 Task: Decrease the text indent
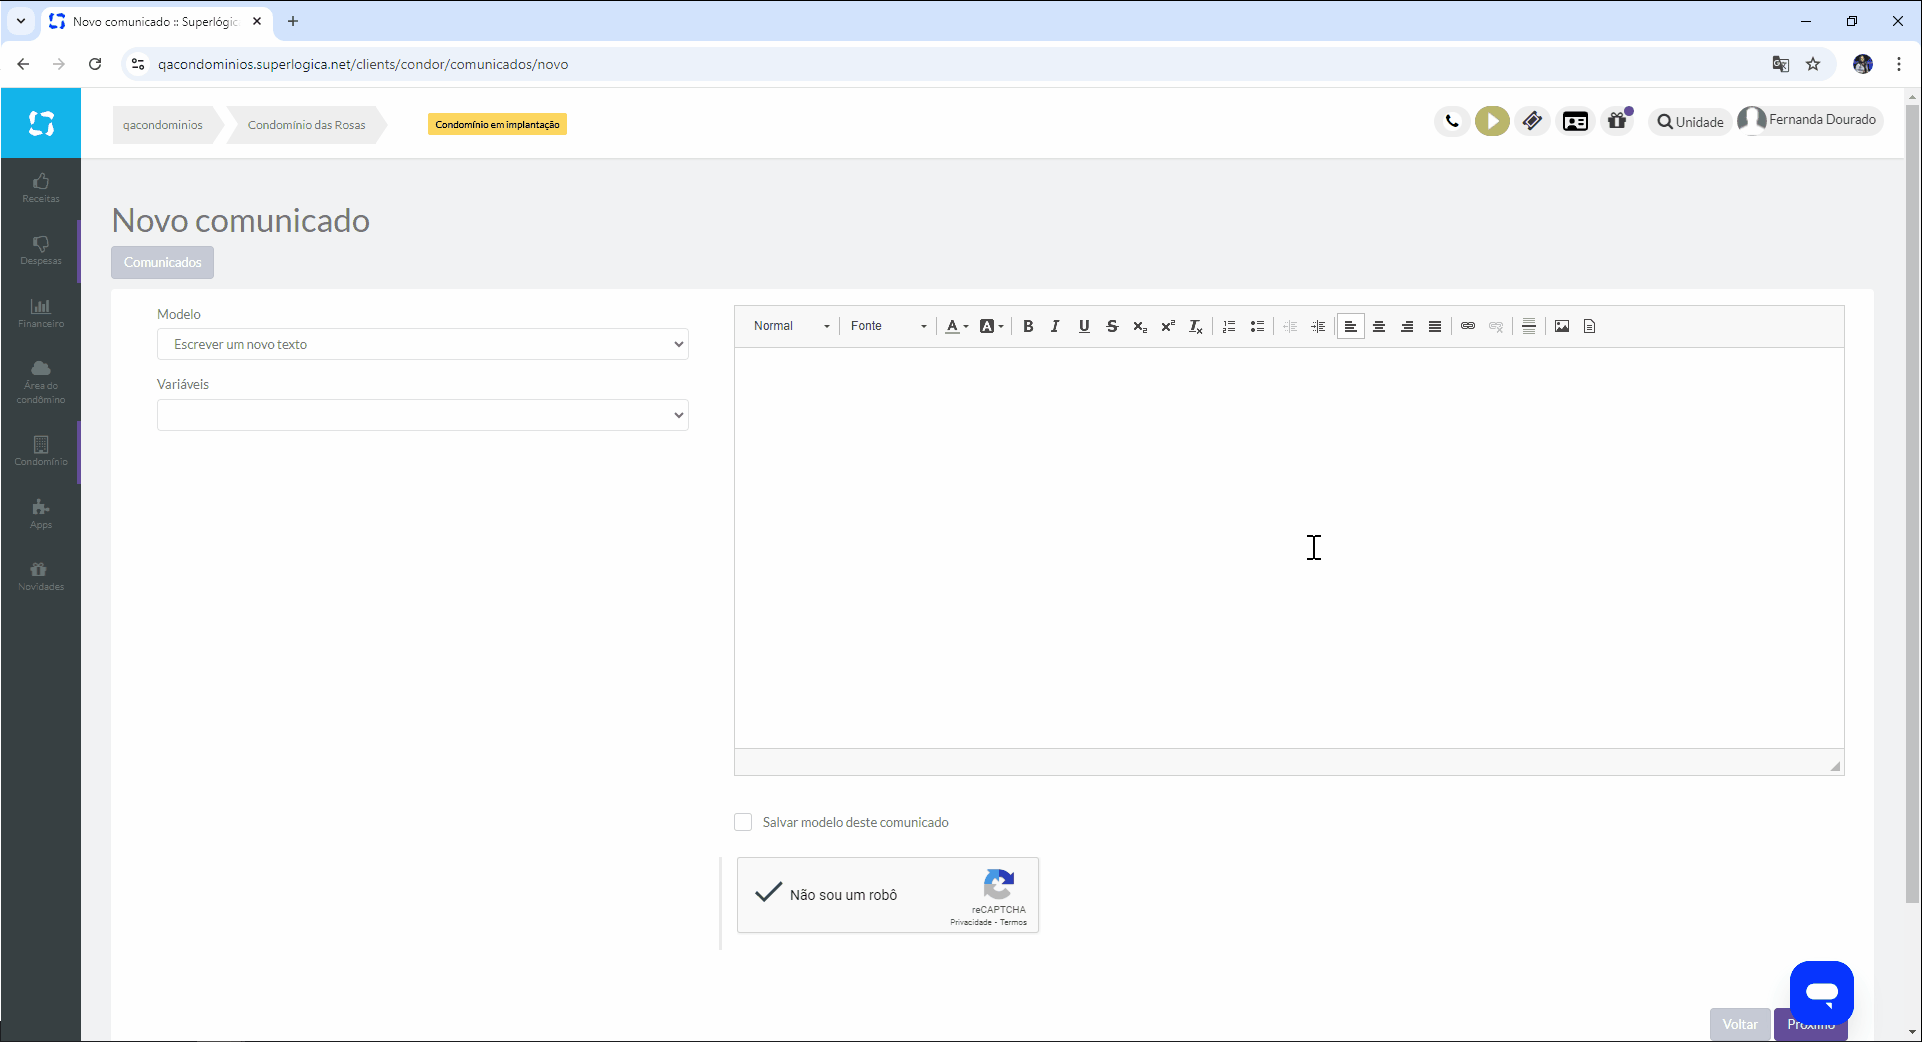(1290, 326)
